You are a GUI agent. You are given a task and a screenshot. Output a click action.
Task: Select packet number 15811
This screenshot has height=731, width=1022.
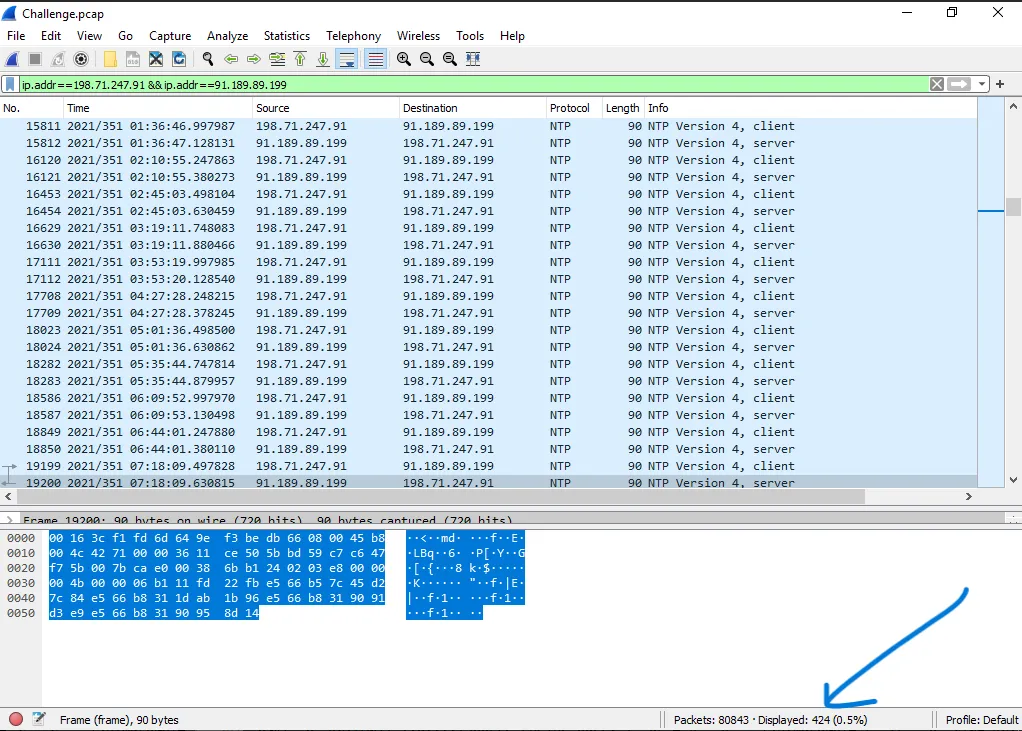coord(488,126)
